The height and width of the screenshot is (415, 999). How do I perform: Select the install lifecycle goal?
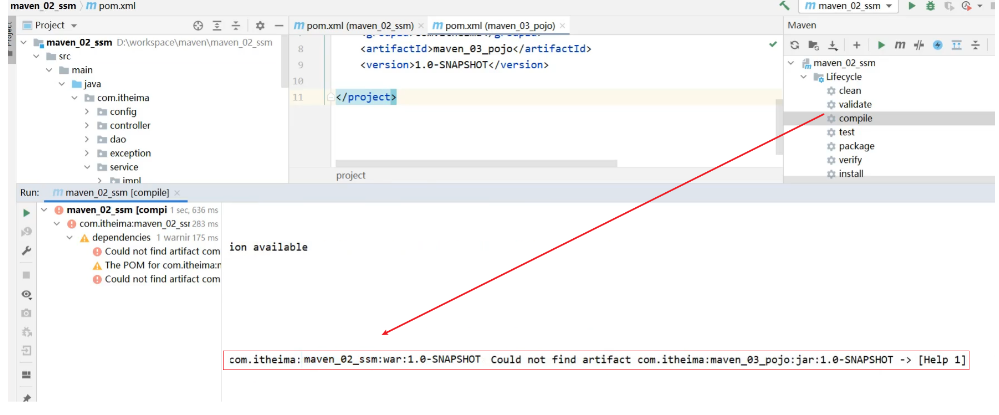pos(851,173)
